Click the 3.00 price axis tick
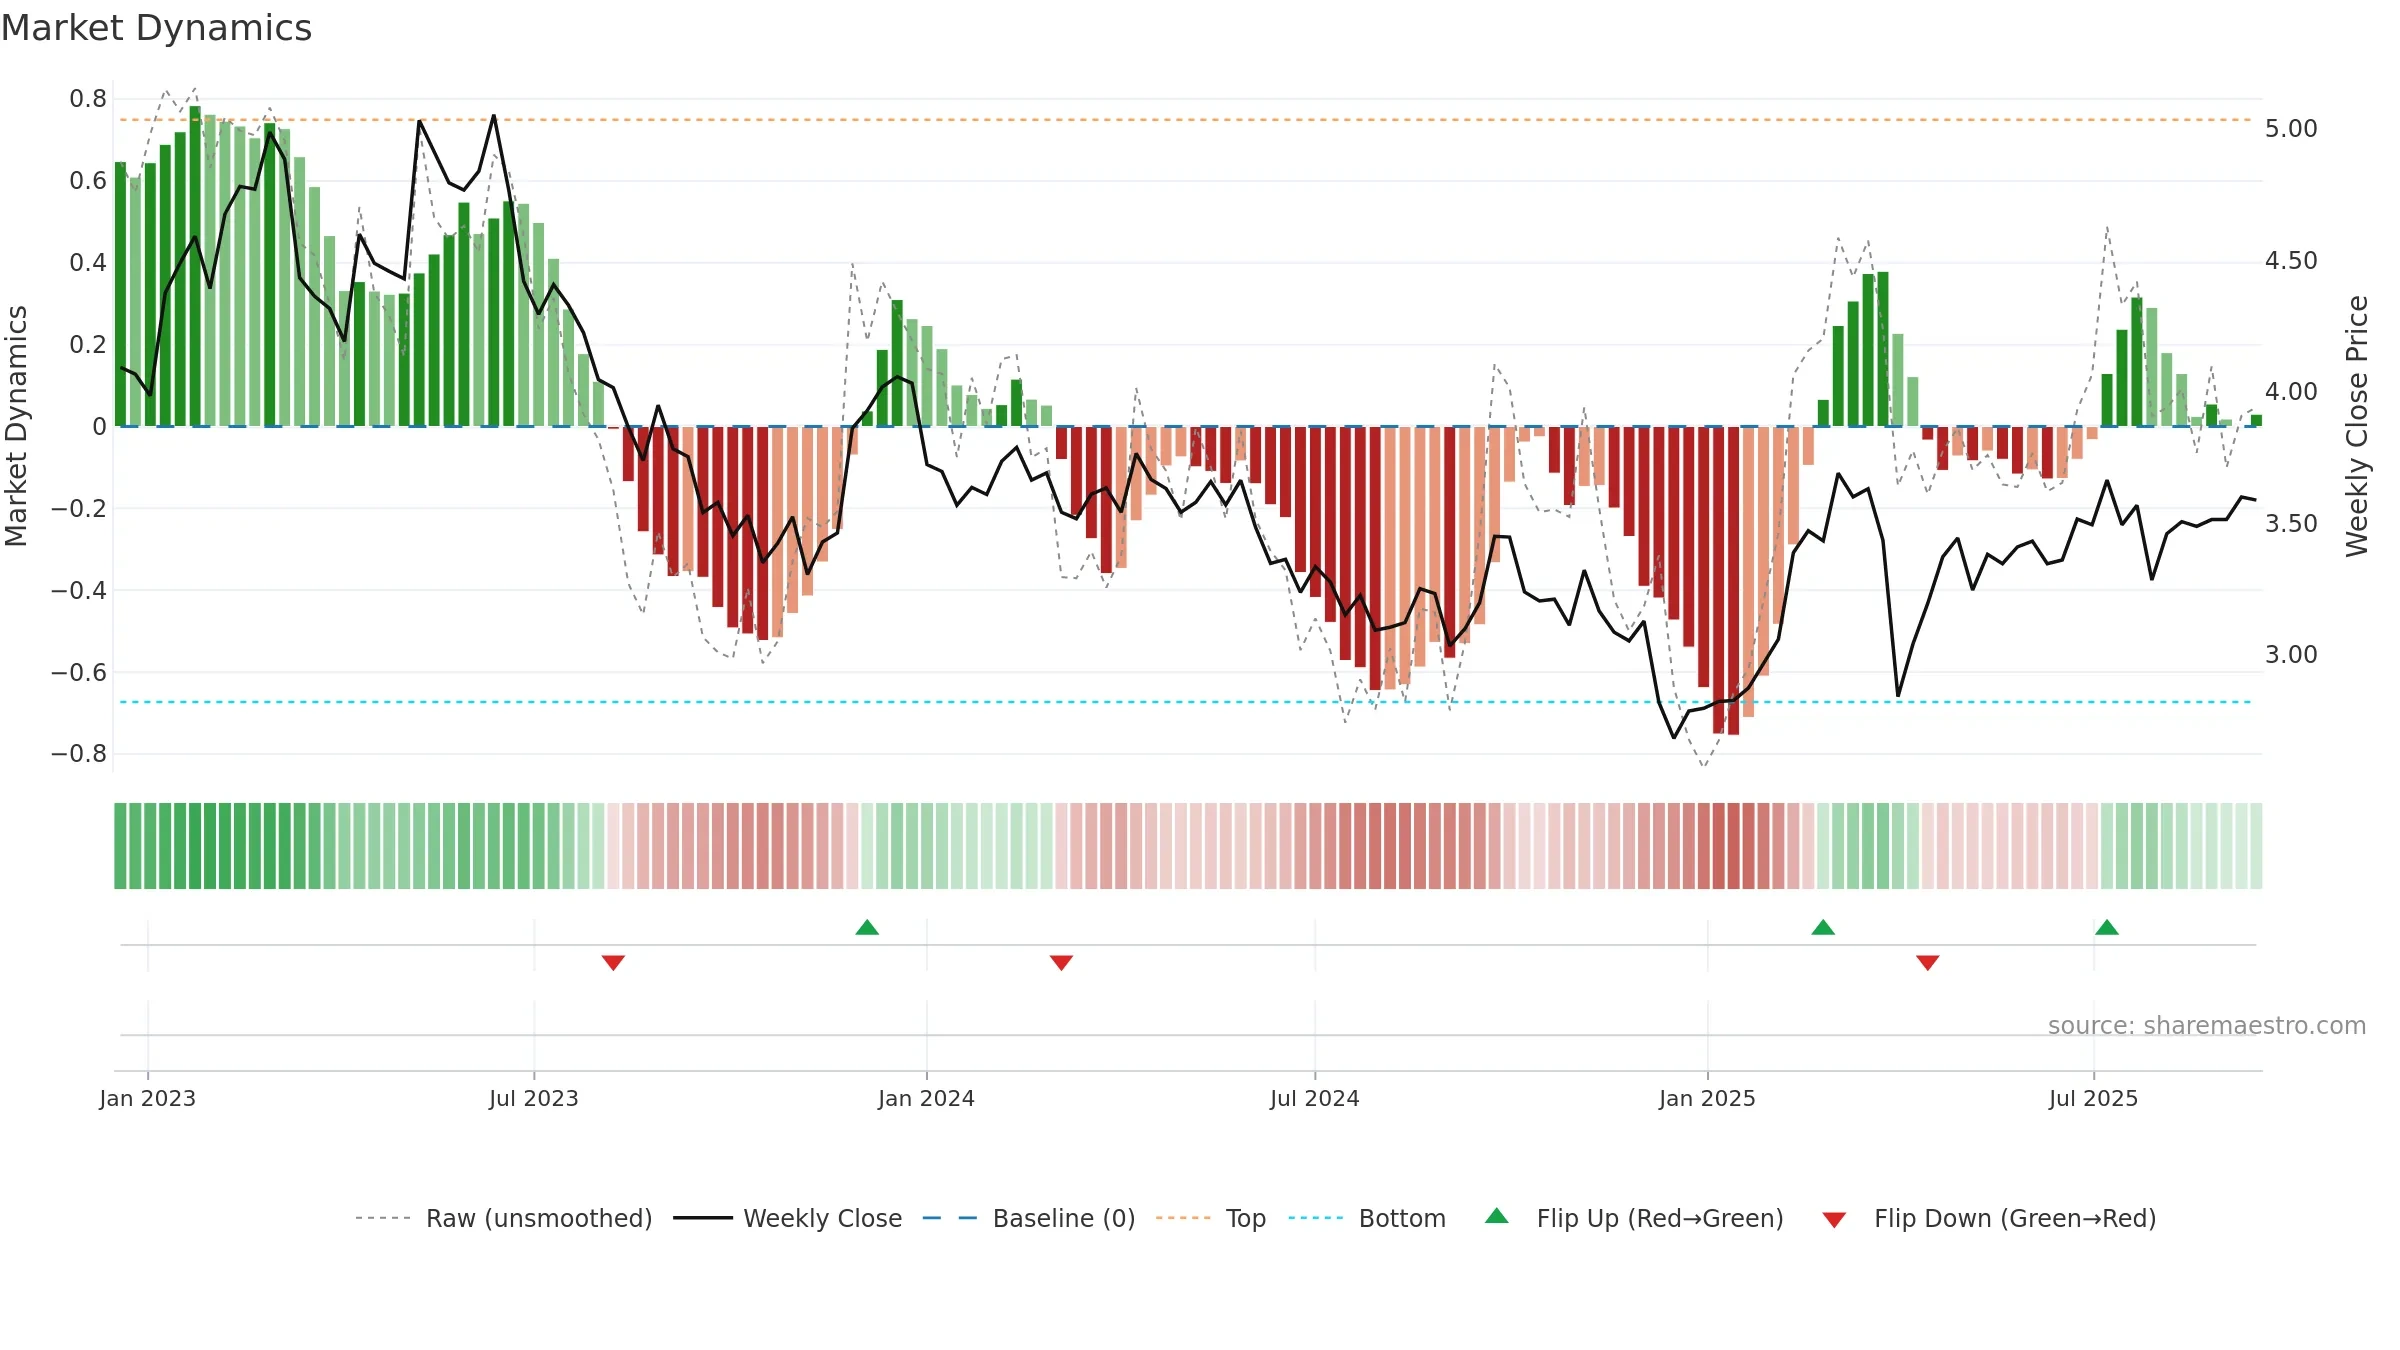The height and width of the screenshot is (1350, 2400). point(2291,655)
